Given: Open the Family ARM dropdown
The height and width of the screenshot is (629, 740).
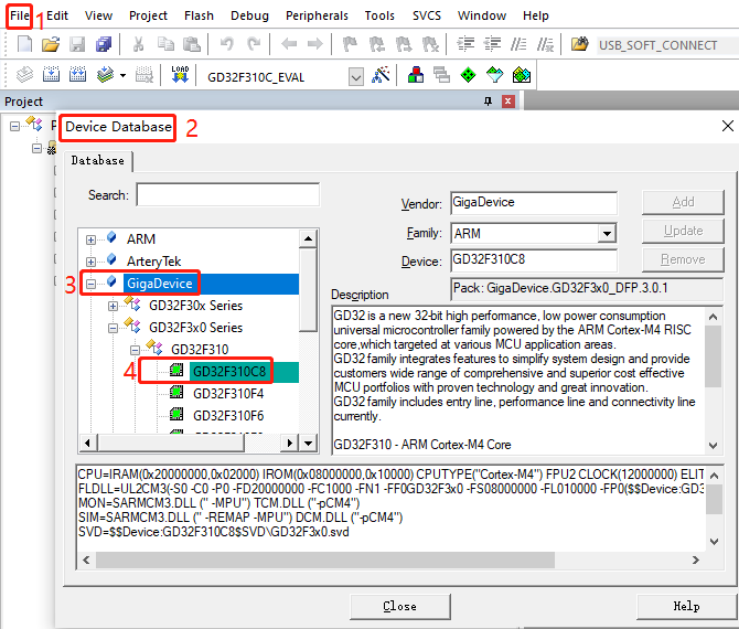Looking at the screenshot, I should [x=606, y=233].
